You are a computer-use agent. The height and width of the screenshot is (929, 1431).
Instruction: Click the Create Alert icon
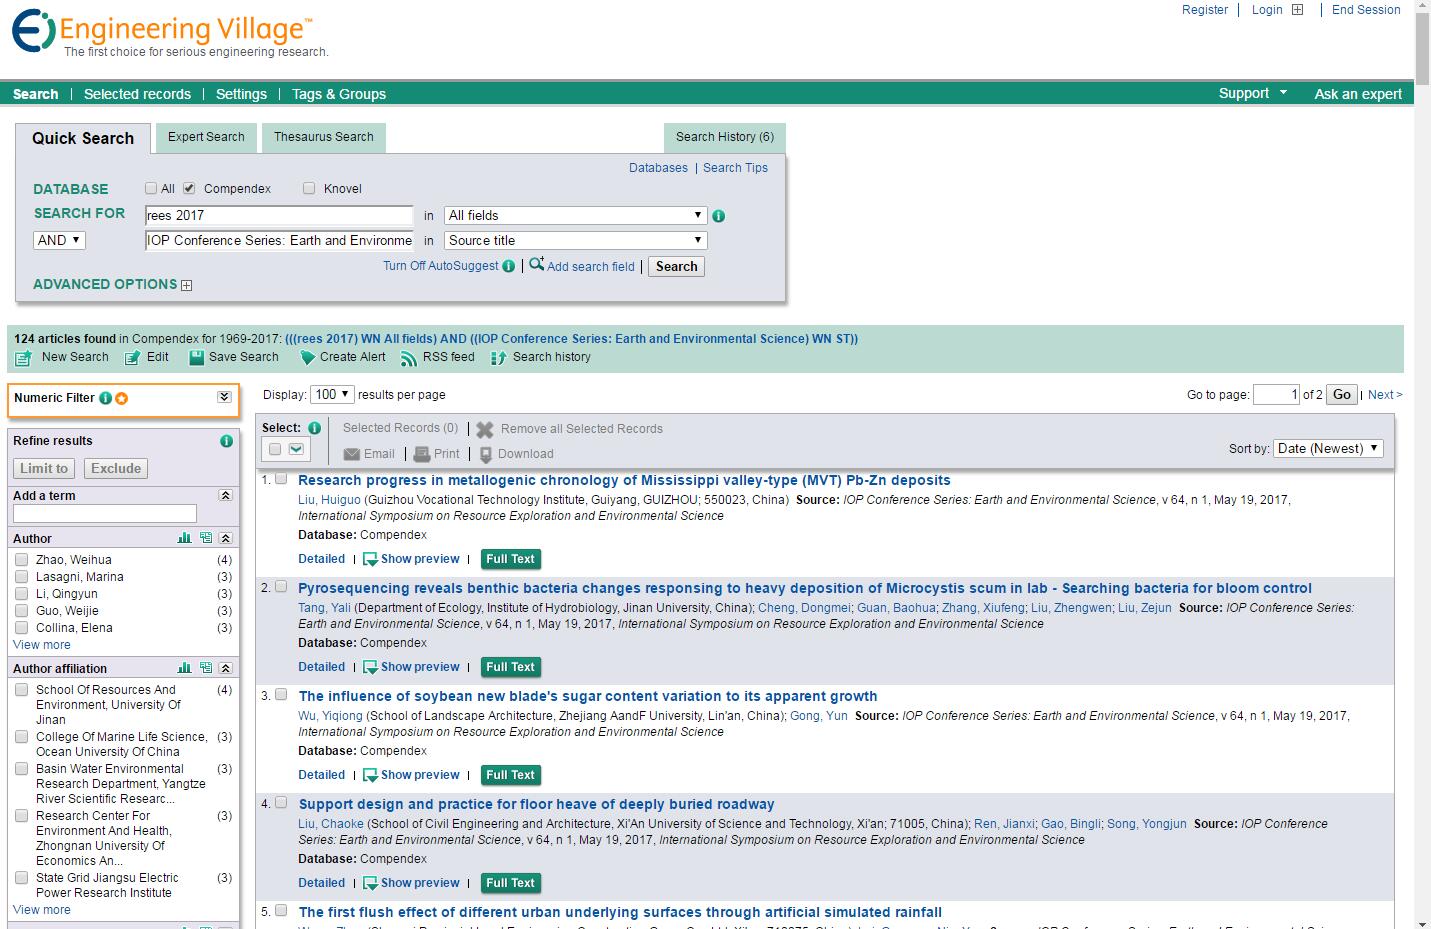click(x=308, y=358)
